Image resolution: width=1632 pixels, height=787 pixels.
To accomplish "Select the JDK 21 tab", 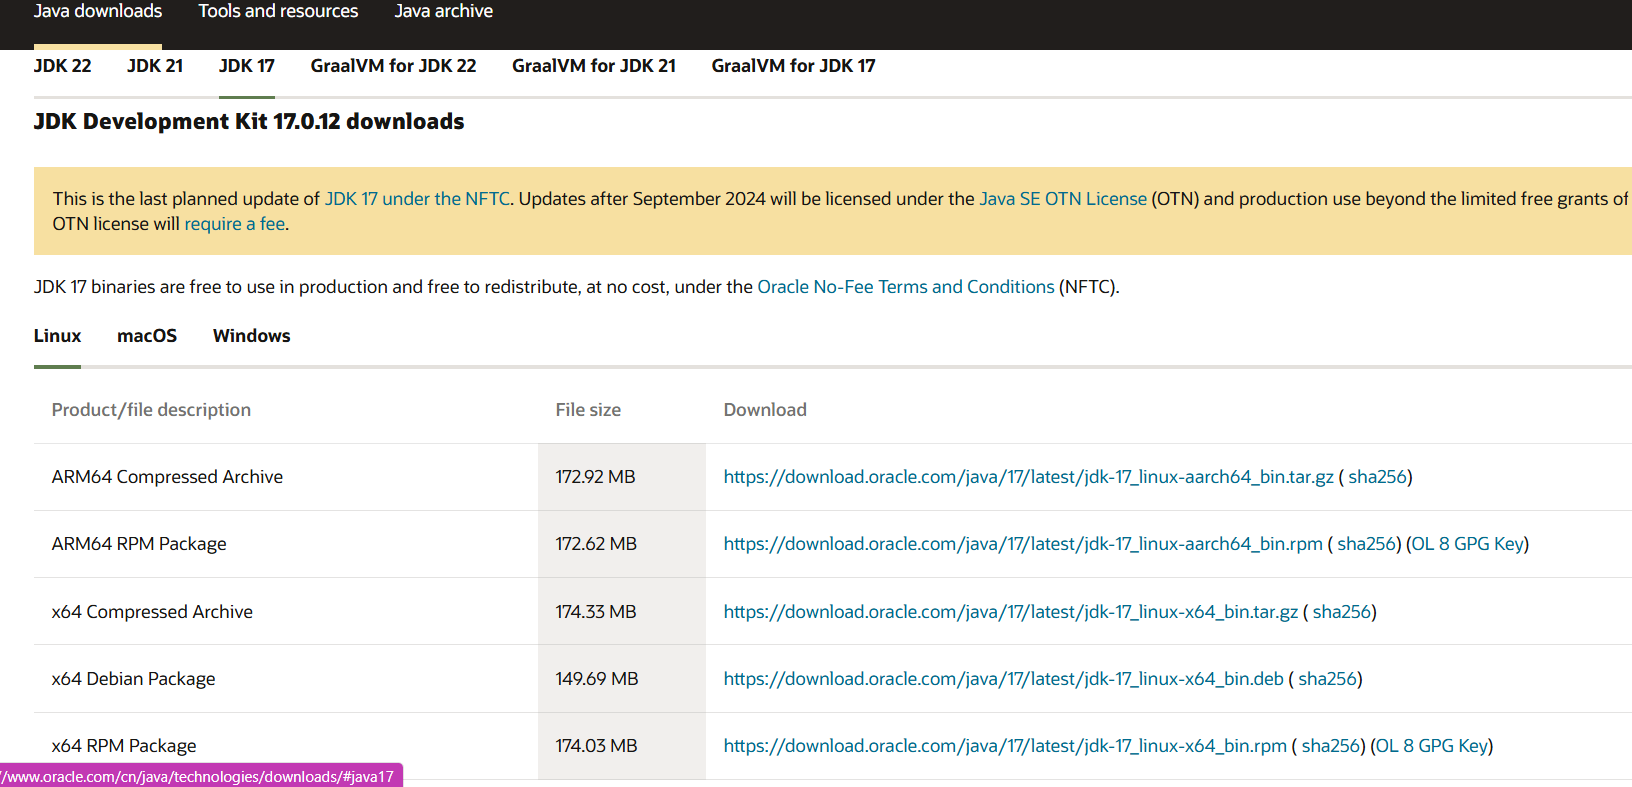I will 155,66.
